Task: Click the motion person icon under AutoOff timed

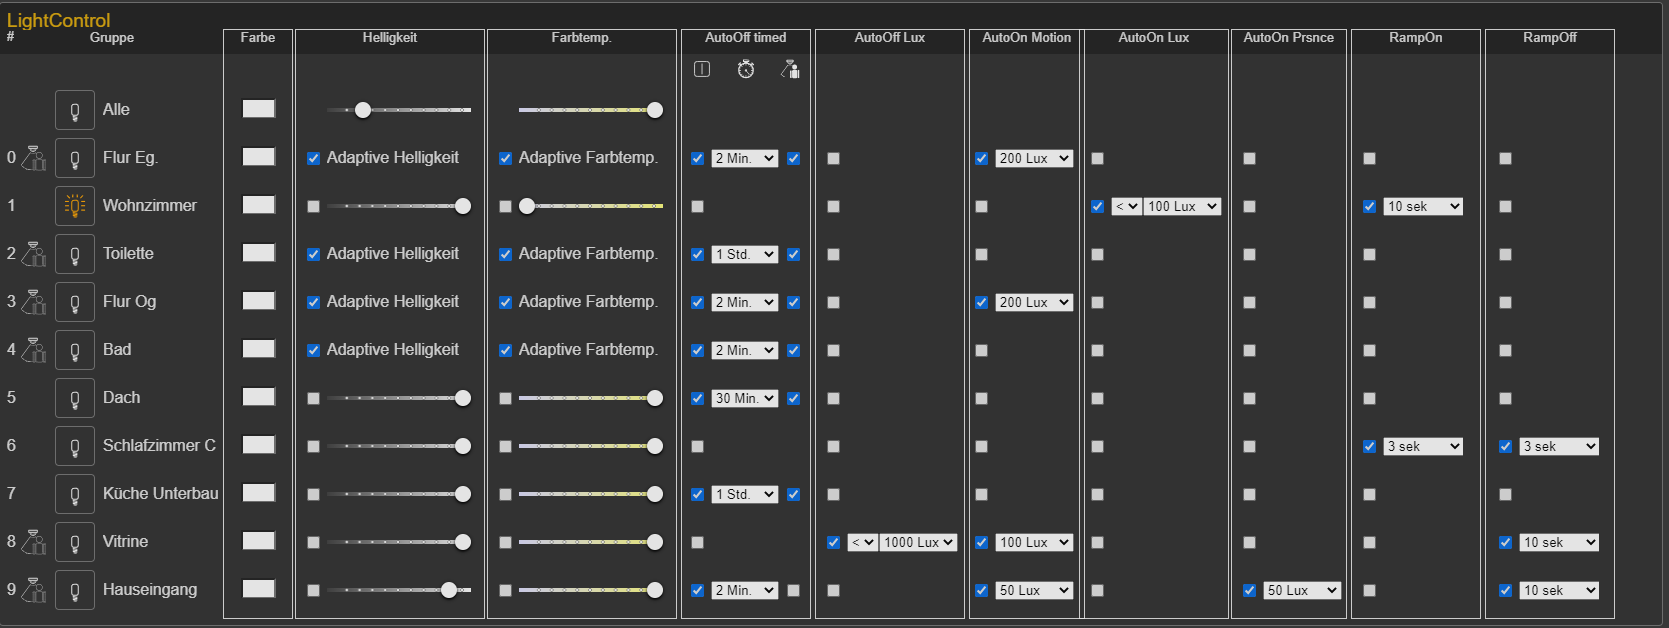Action: (790, 69)
